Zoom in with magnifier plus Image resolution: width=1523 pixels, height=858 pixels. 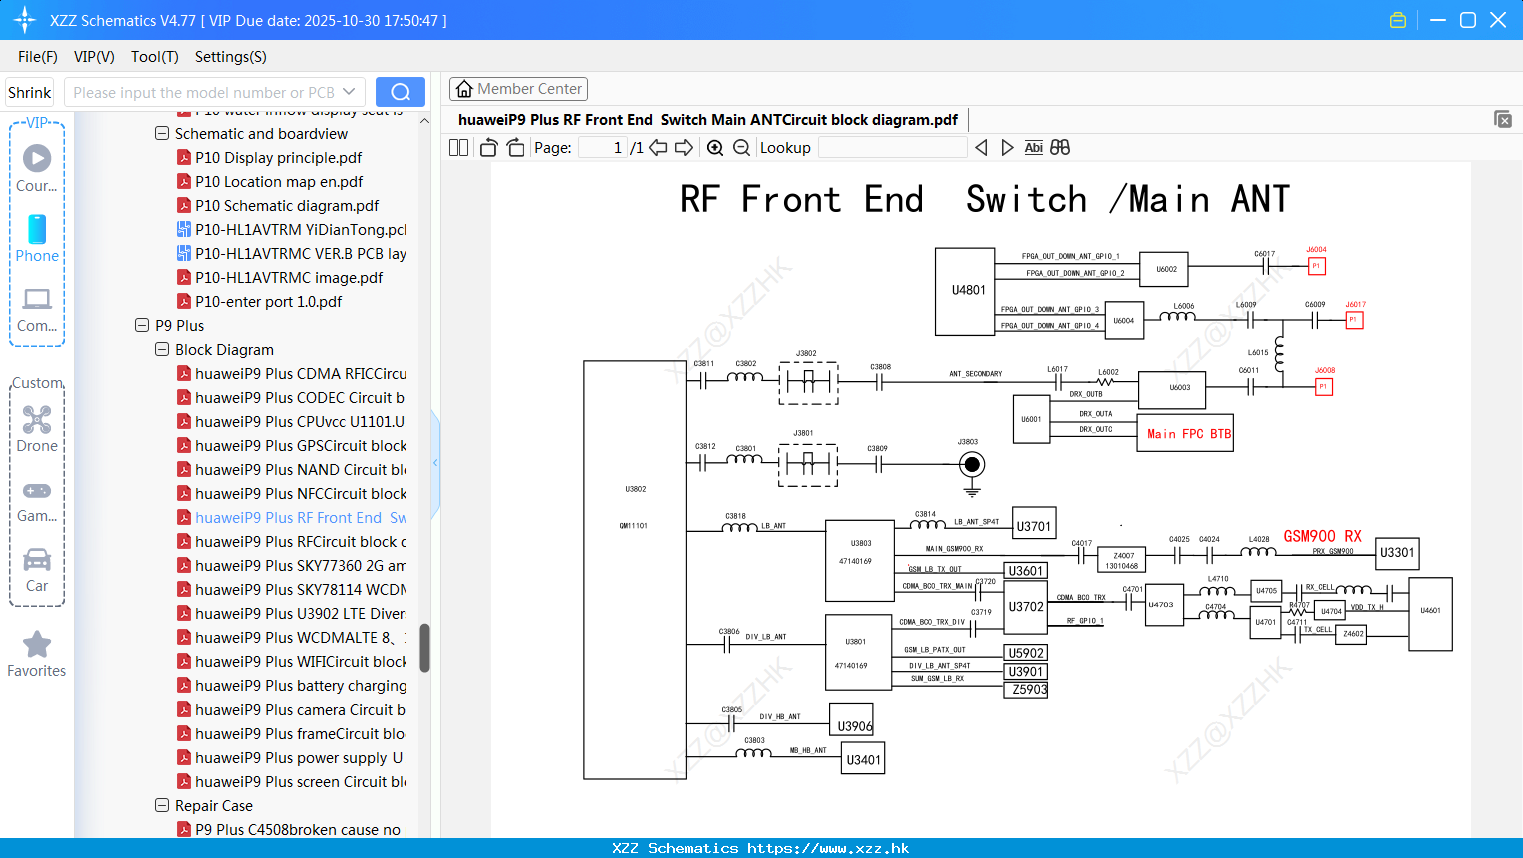click(x=715, y=148)
